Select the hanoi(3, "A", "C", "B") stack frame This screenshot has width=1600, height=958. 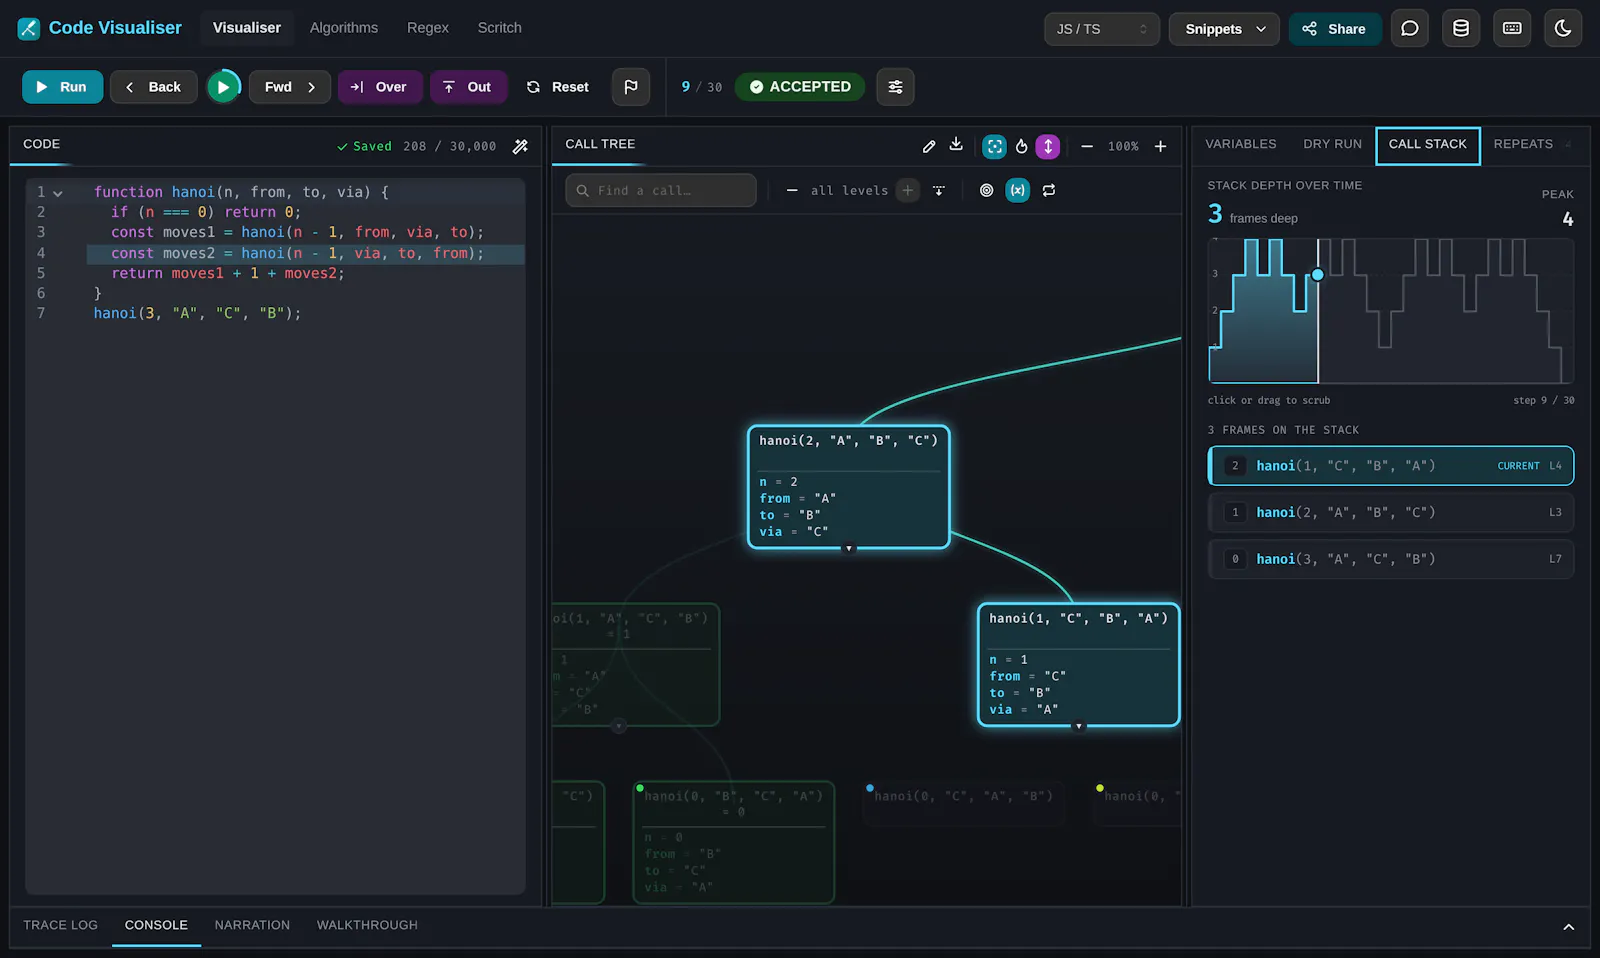pyautogui.click(x=1391, y=559)
